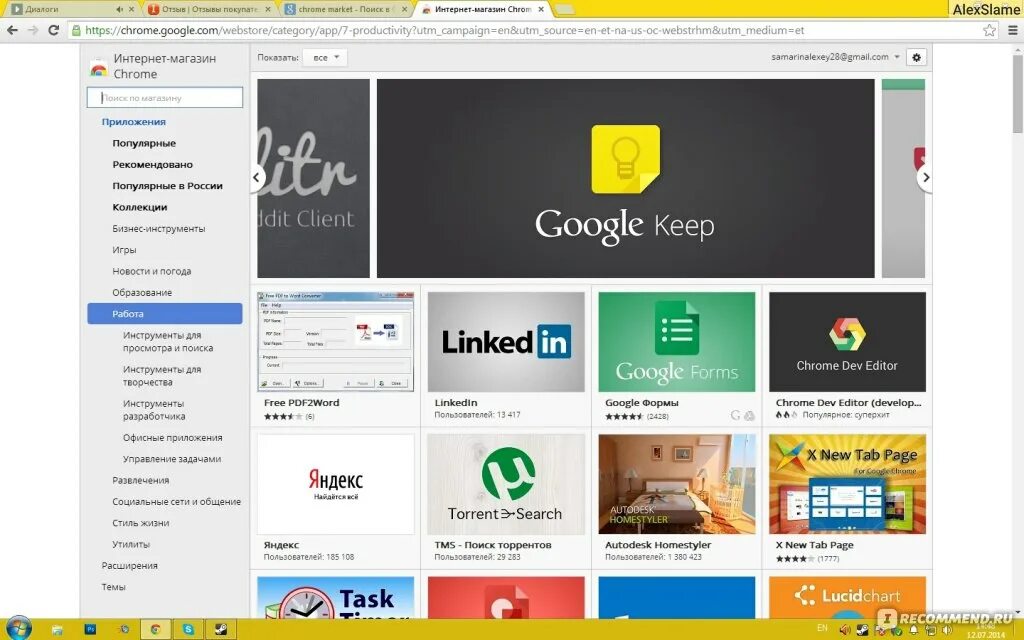Select the Интернет-магазин Chrome tab

(x=483, y=9)
